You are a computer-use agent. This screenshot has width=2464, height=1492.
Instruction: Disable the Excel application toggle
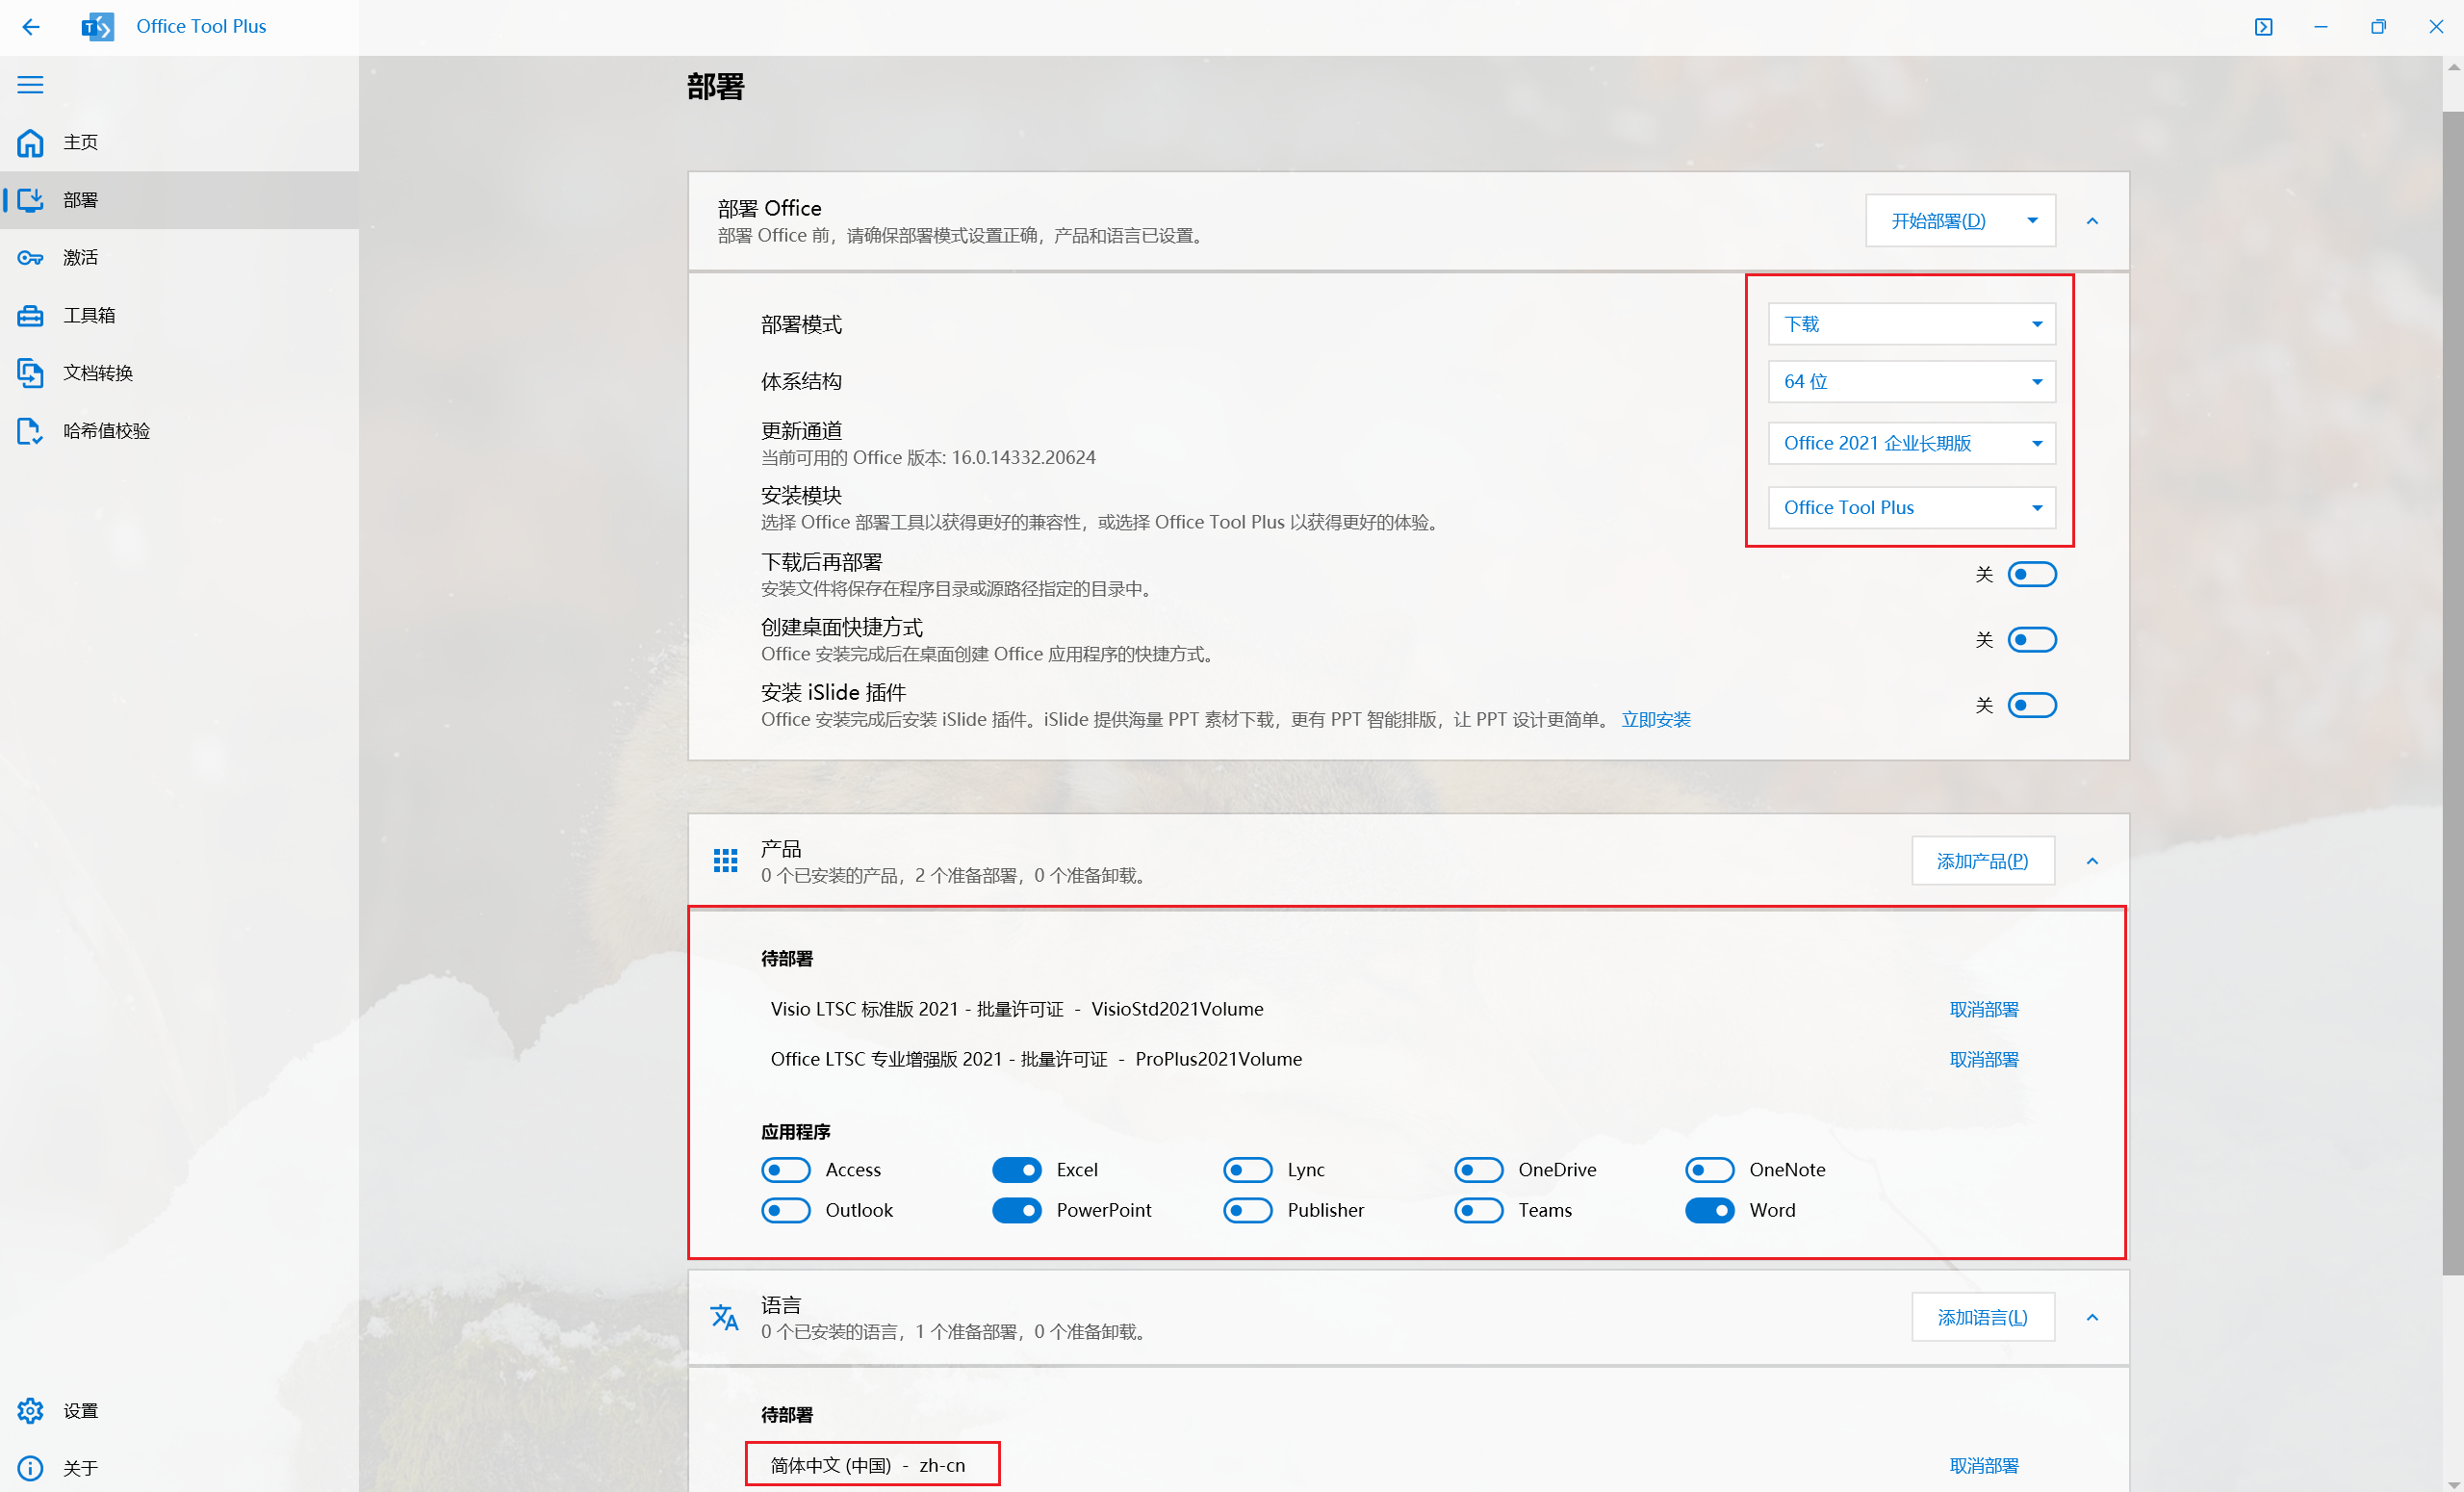[1016, 1169]
